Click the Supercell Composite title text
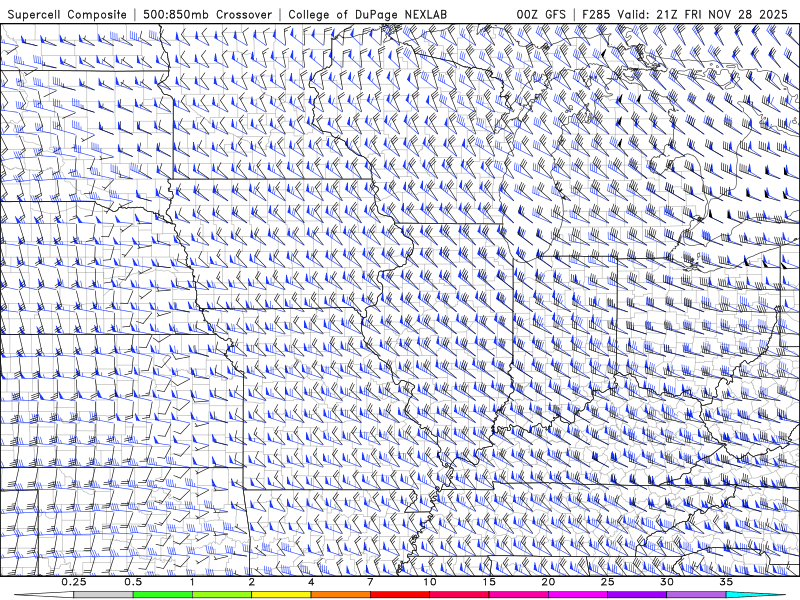 [x=67, y=14]
